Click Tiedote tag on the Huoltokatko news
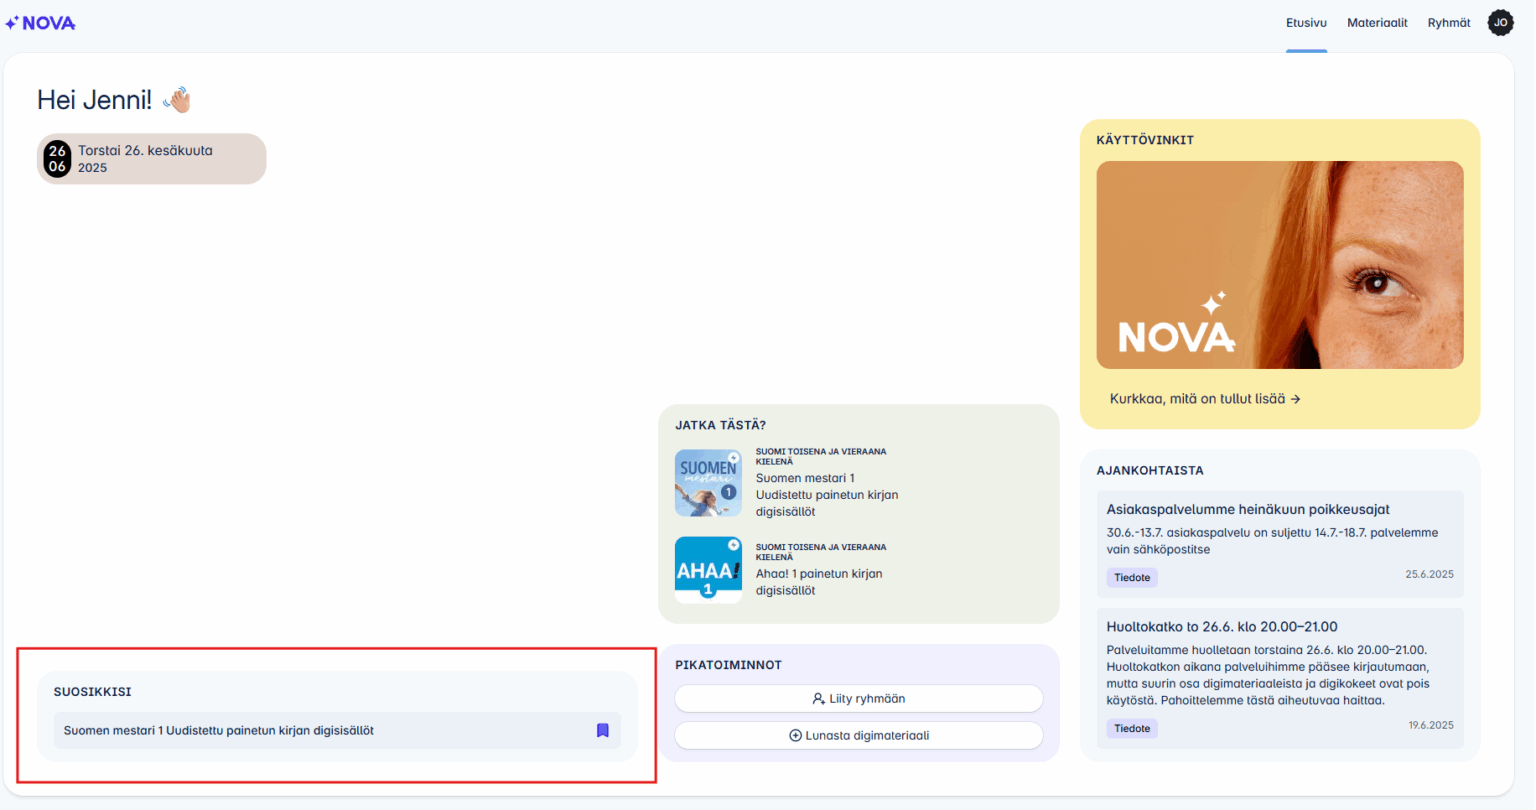 point(1132,729)
